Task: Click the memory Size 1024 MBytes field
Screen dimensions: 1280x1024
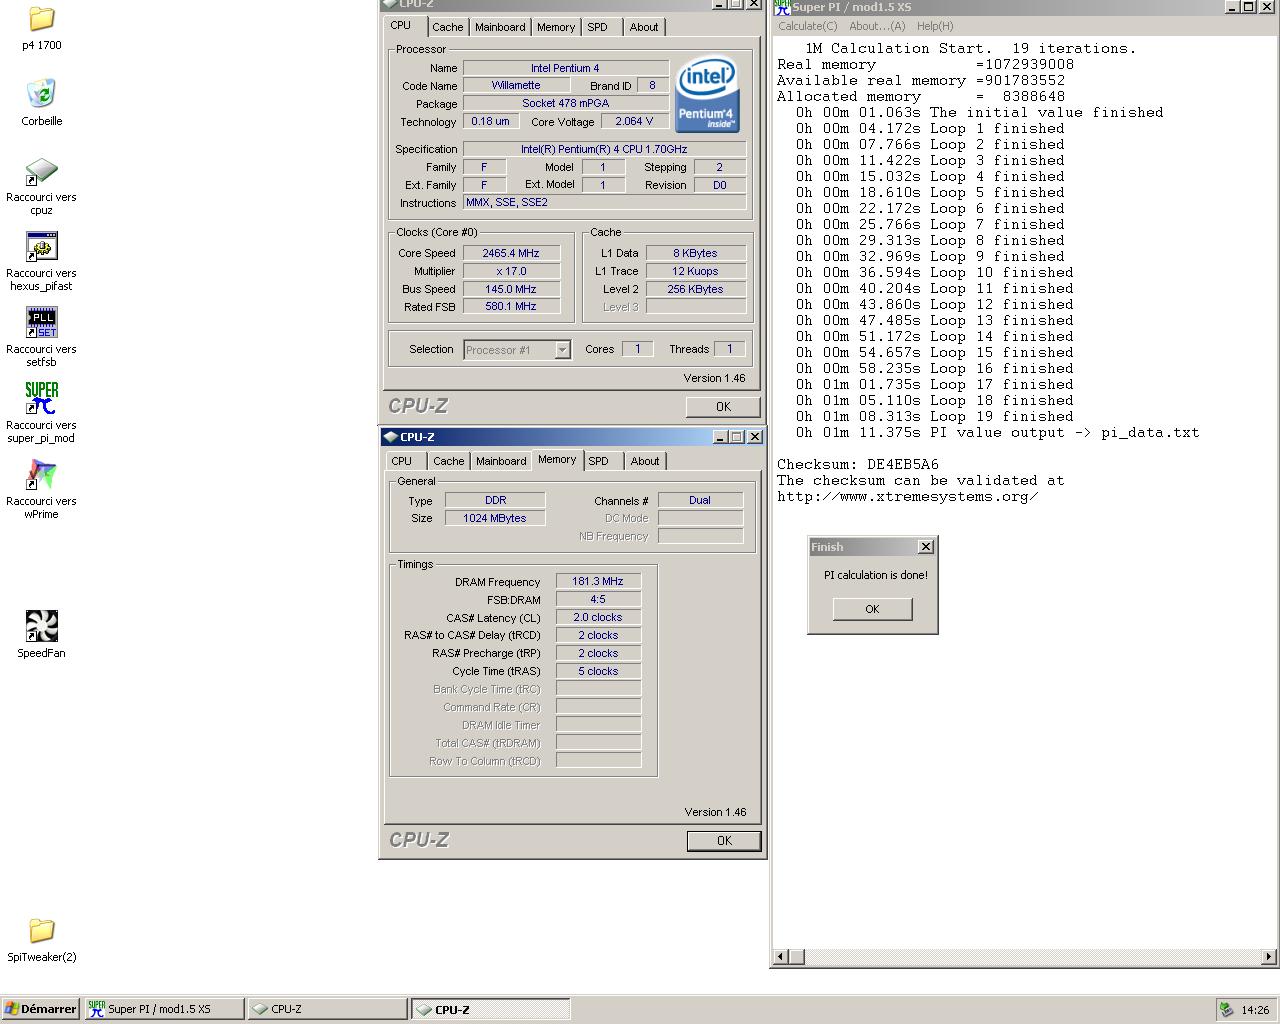Action: coord(495,518)
